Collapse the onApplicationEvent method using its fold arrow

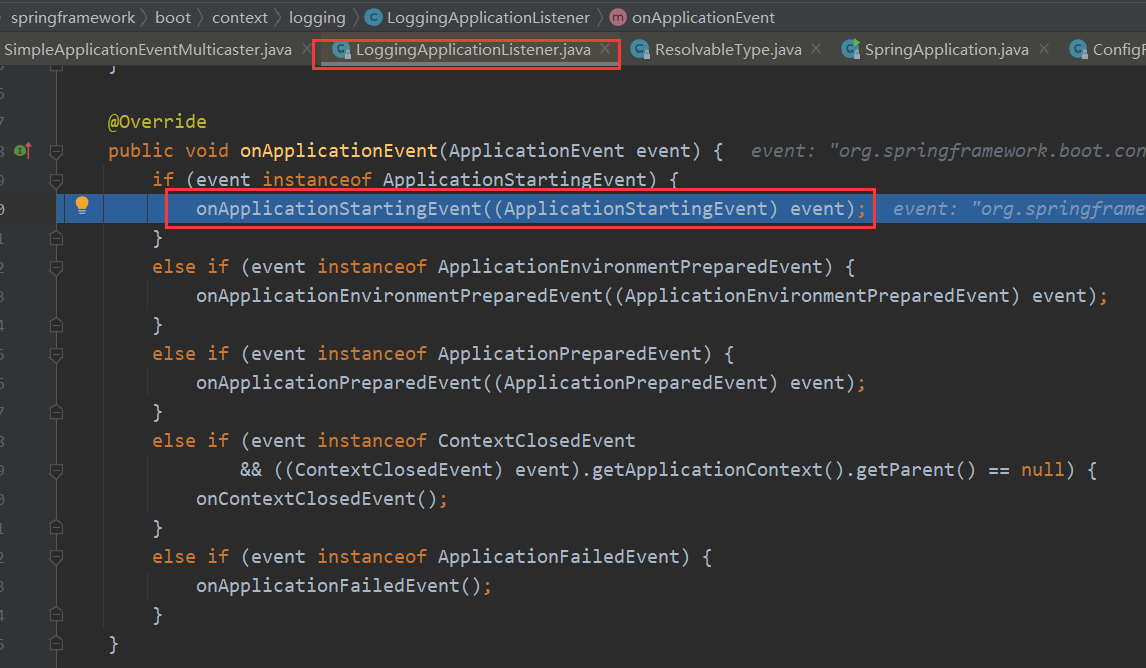[56, 150]
